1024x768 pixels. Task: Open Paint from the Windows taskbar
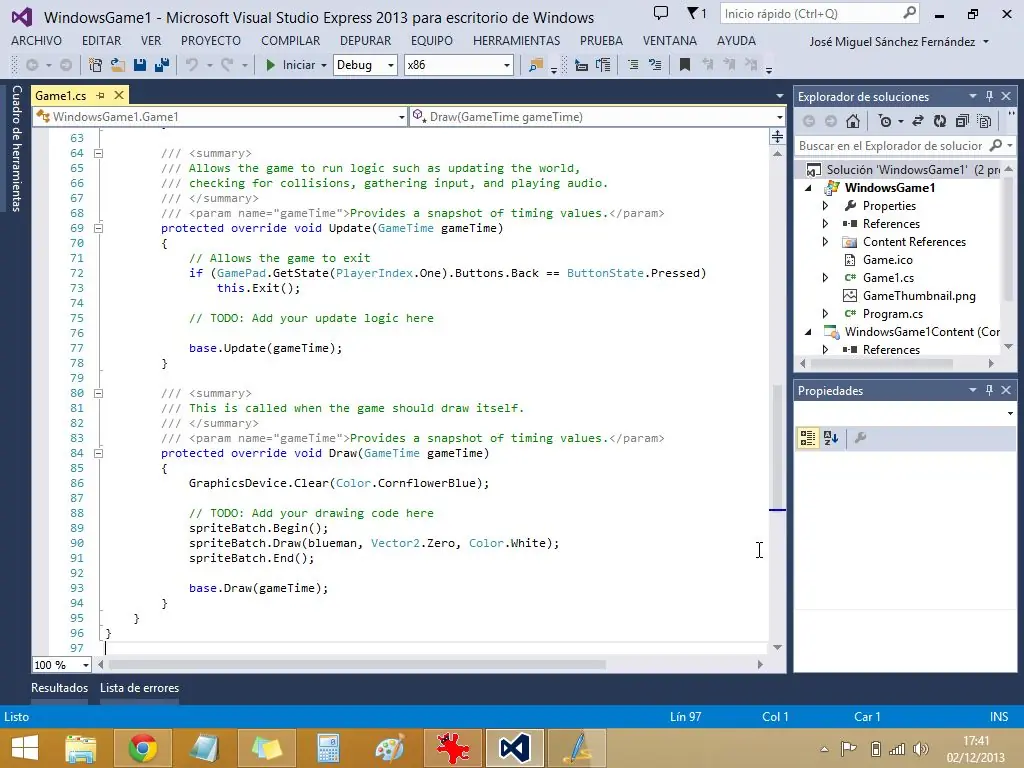pos(390,748)
